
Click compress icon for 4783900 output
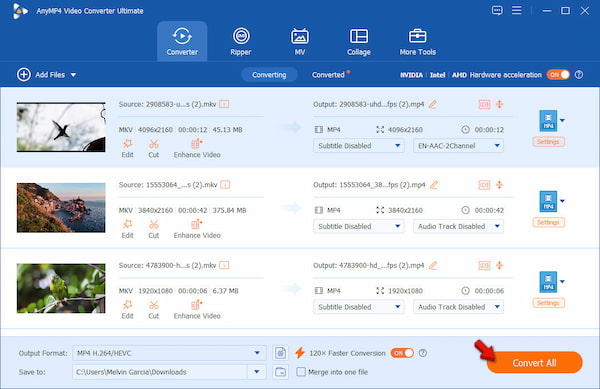coord(499,265)
